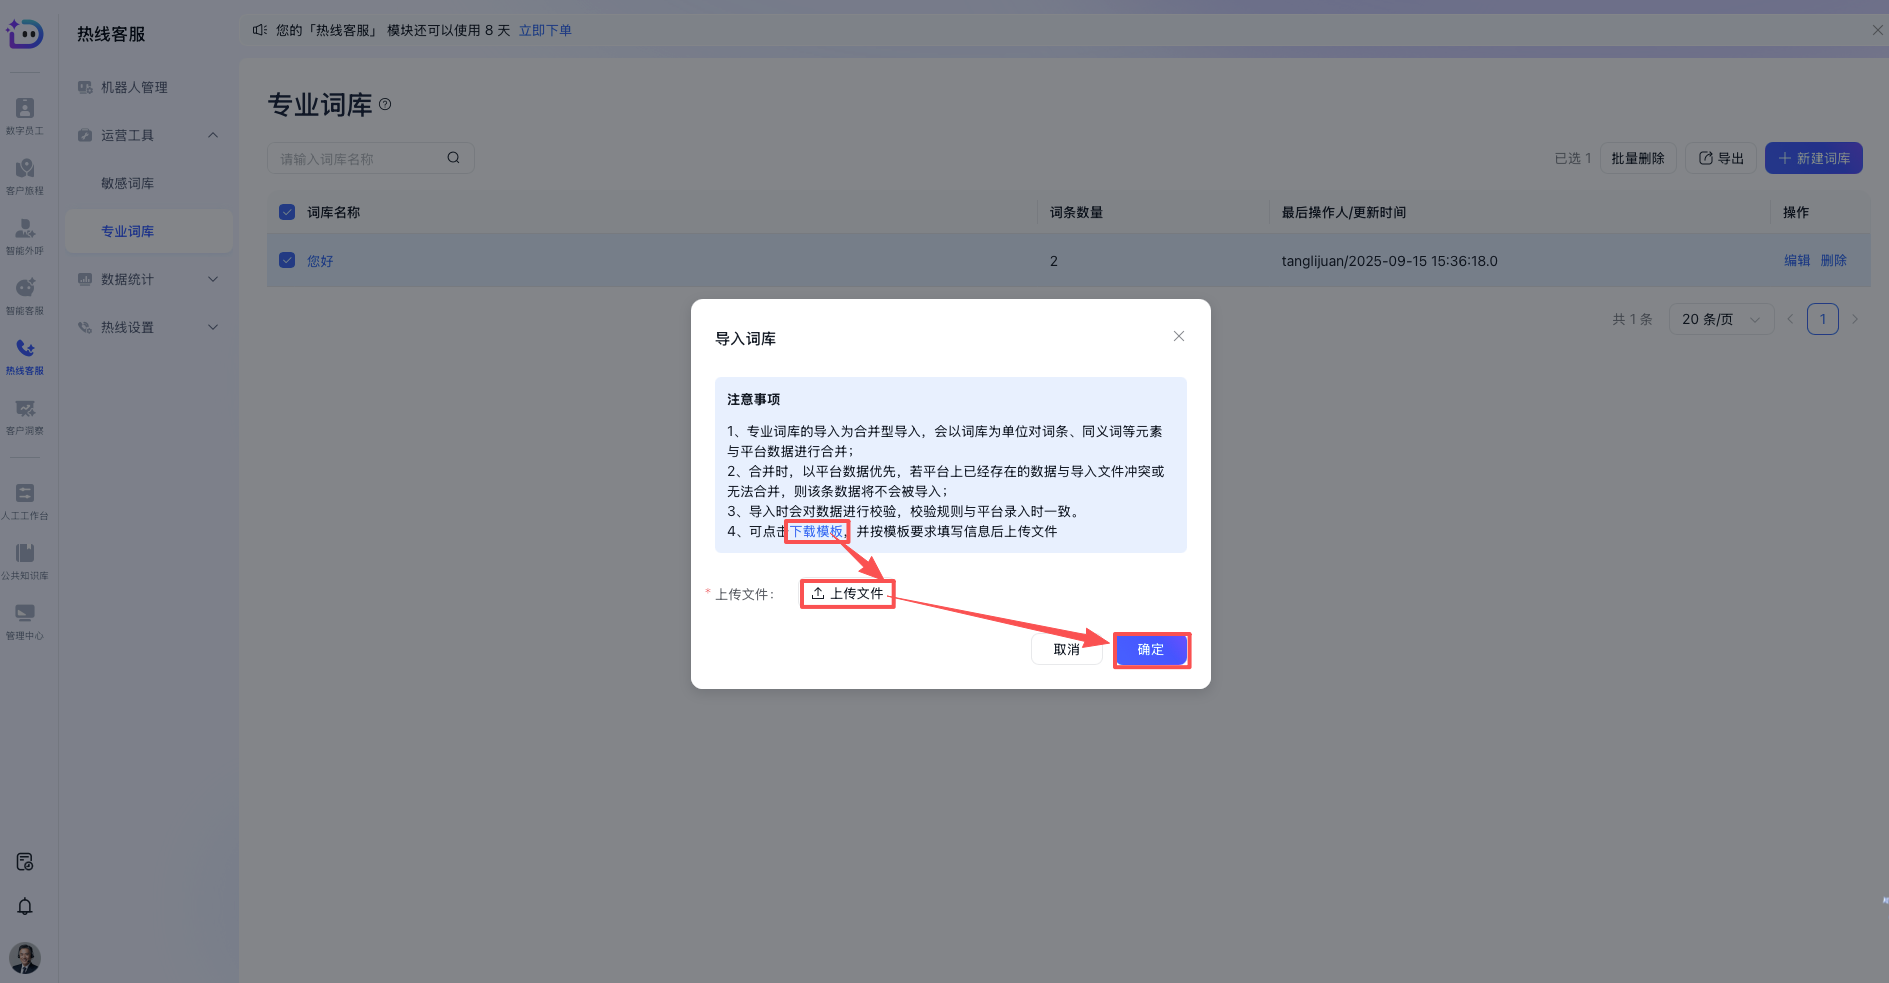Expand the 数据统计 menu section

click(148, 279)
